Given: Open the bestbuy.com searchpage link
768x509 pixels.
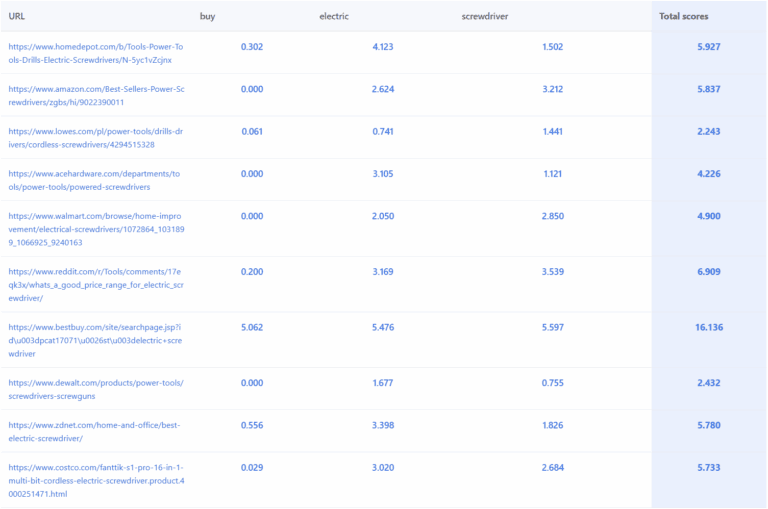Looking at the screenshot, I should pos(96,340).
